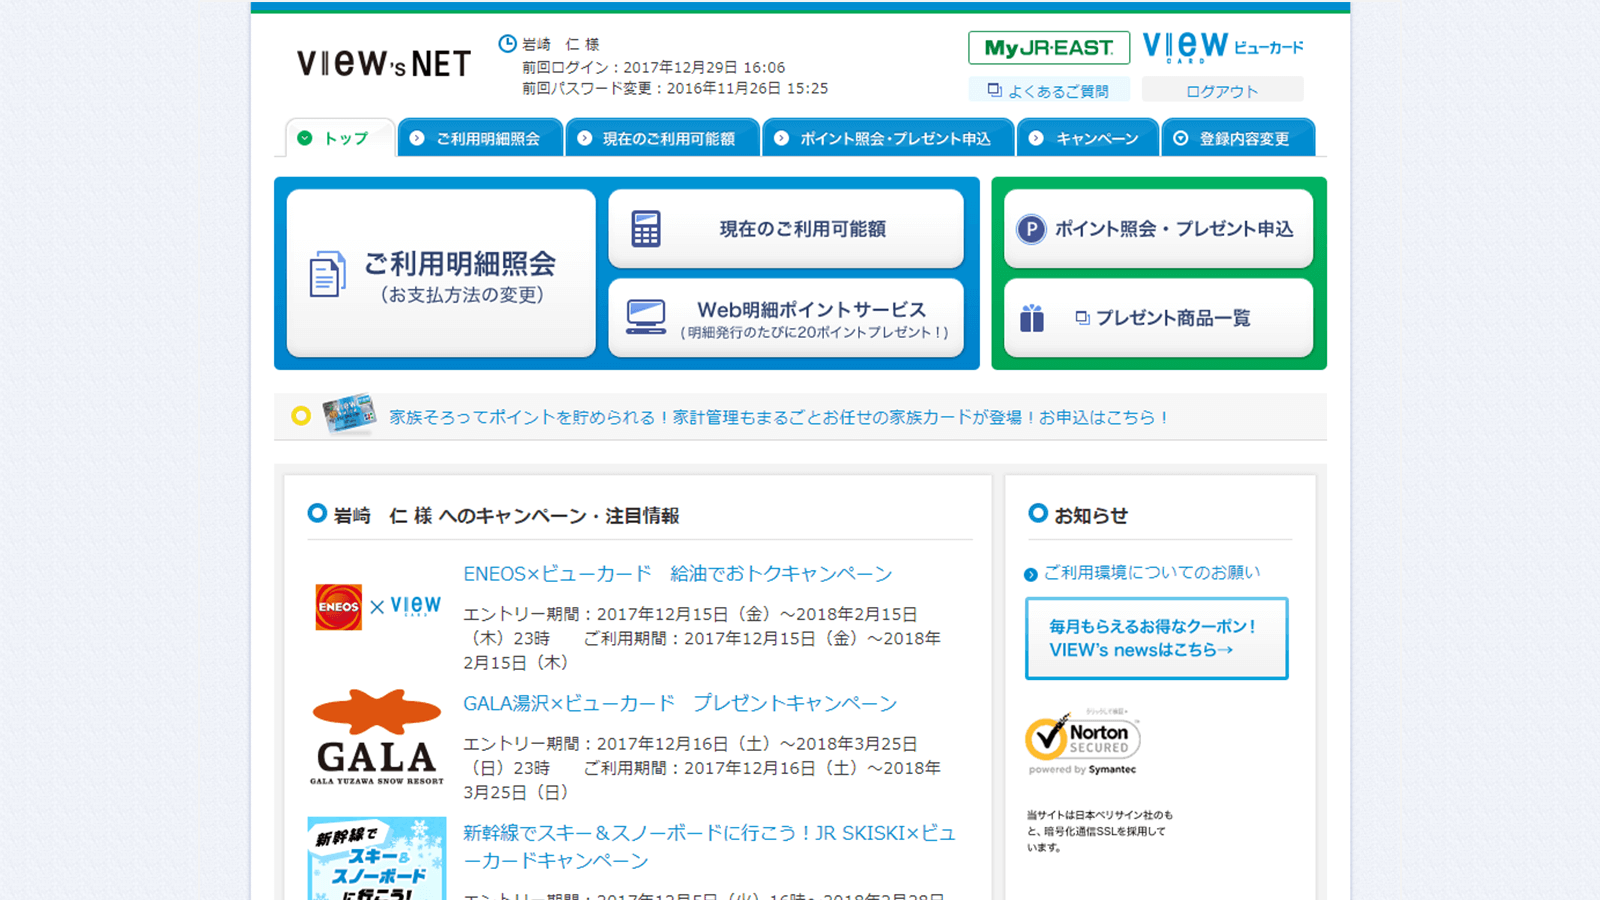Open the 登録内容変更 tab
The height and width of the screenshot is (900, 1600).
[x=1238, y=137]
